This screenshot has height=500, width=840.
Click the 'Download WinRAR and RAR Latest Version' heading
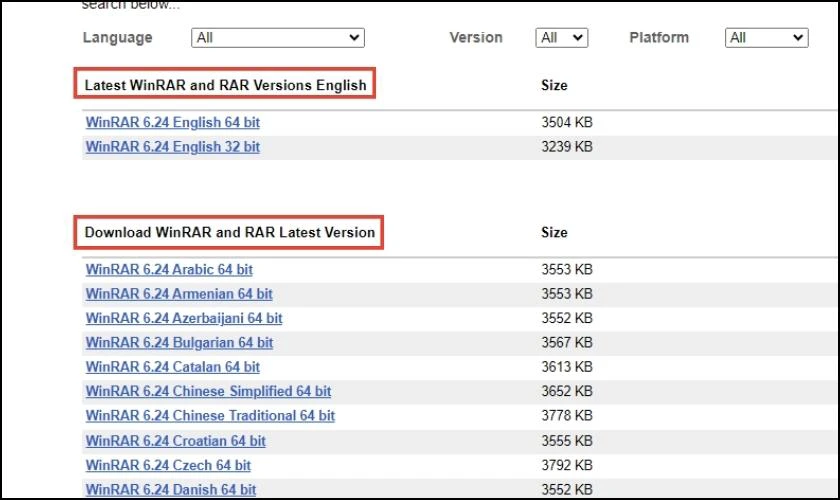(x=230, y=233)
